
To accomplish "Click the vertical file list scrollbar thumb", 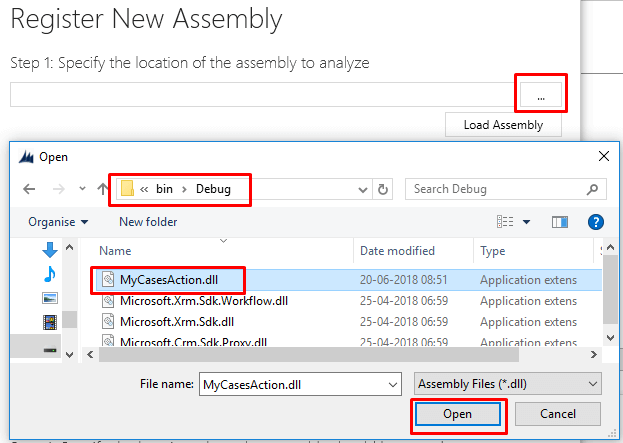I will click(x=610, y=289).
